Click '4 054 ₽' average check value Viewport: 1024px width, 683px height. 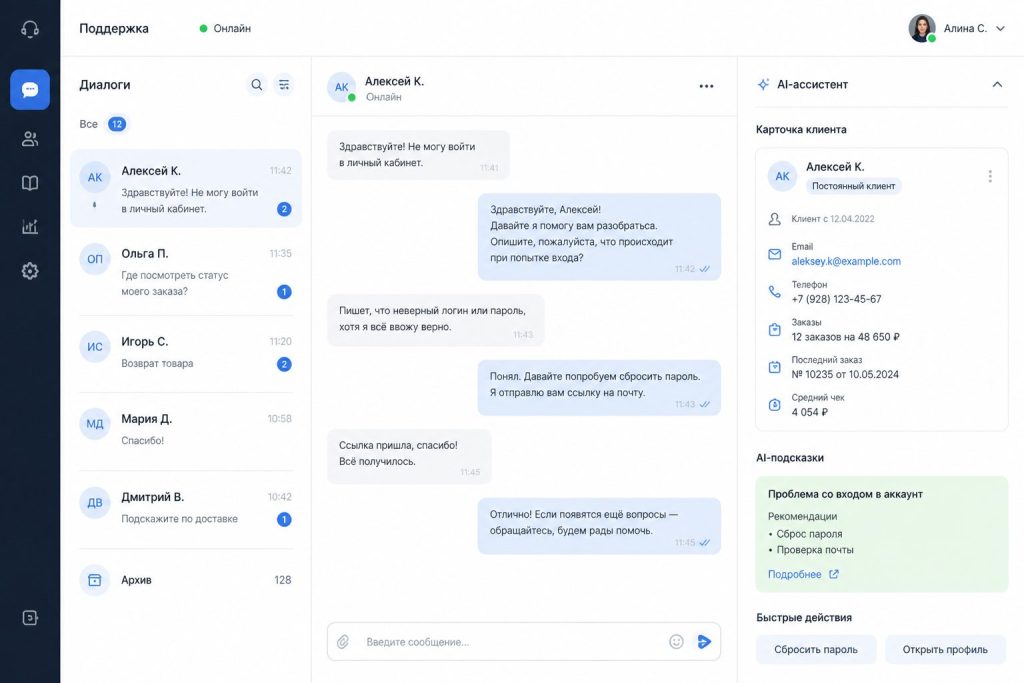coord(810,412)
